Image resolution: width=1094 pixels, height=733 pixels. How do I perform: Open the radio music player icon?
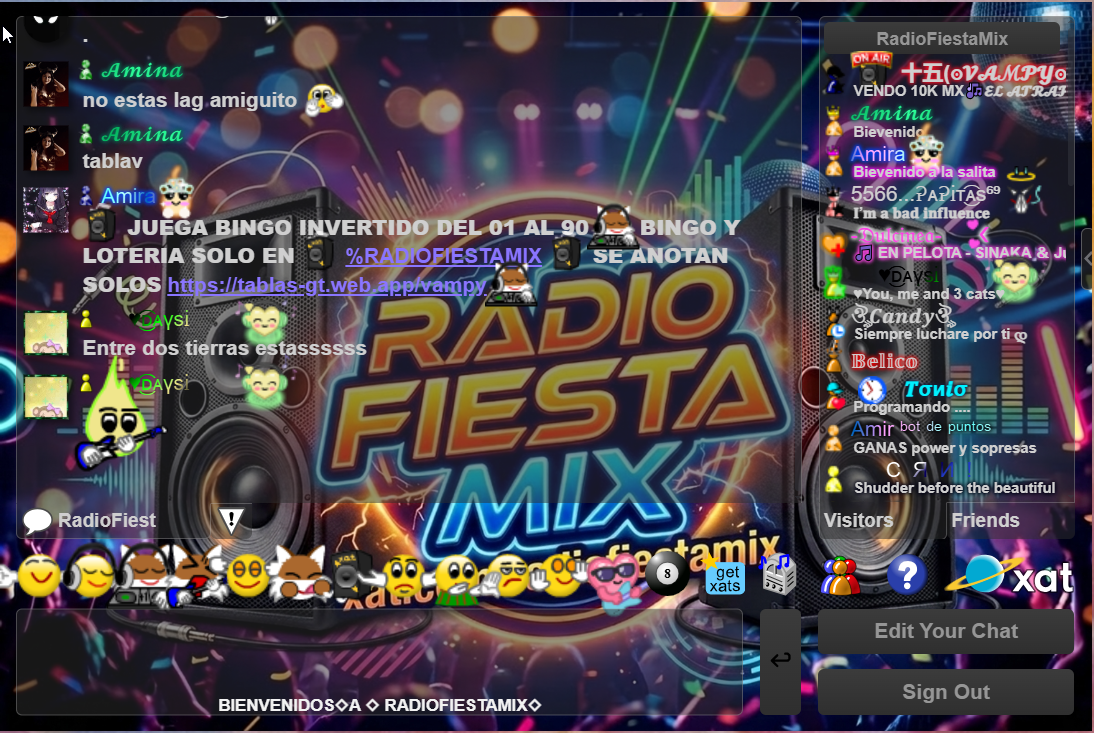coord(777,574)
